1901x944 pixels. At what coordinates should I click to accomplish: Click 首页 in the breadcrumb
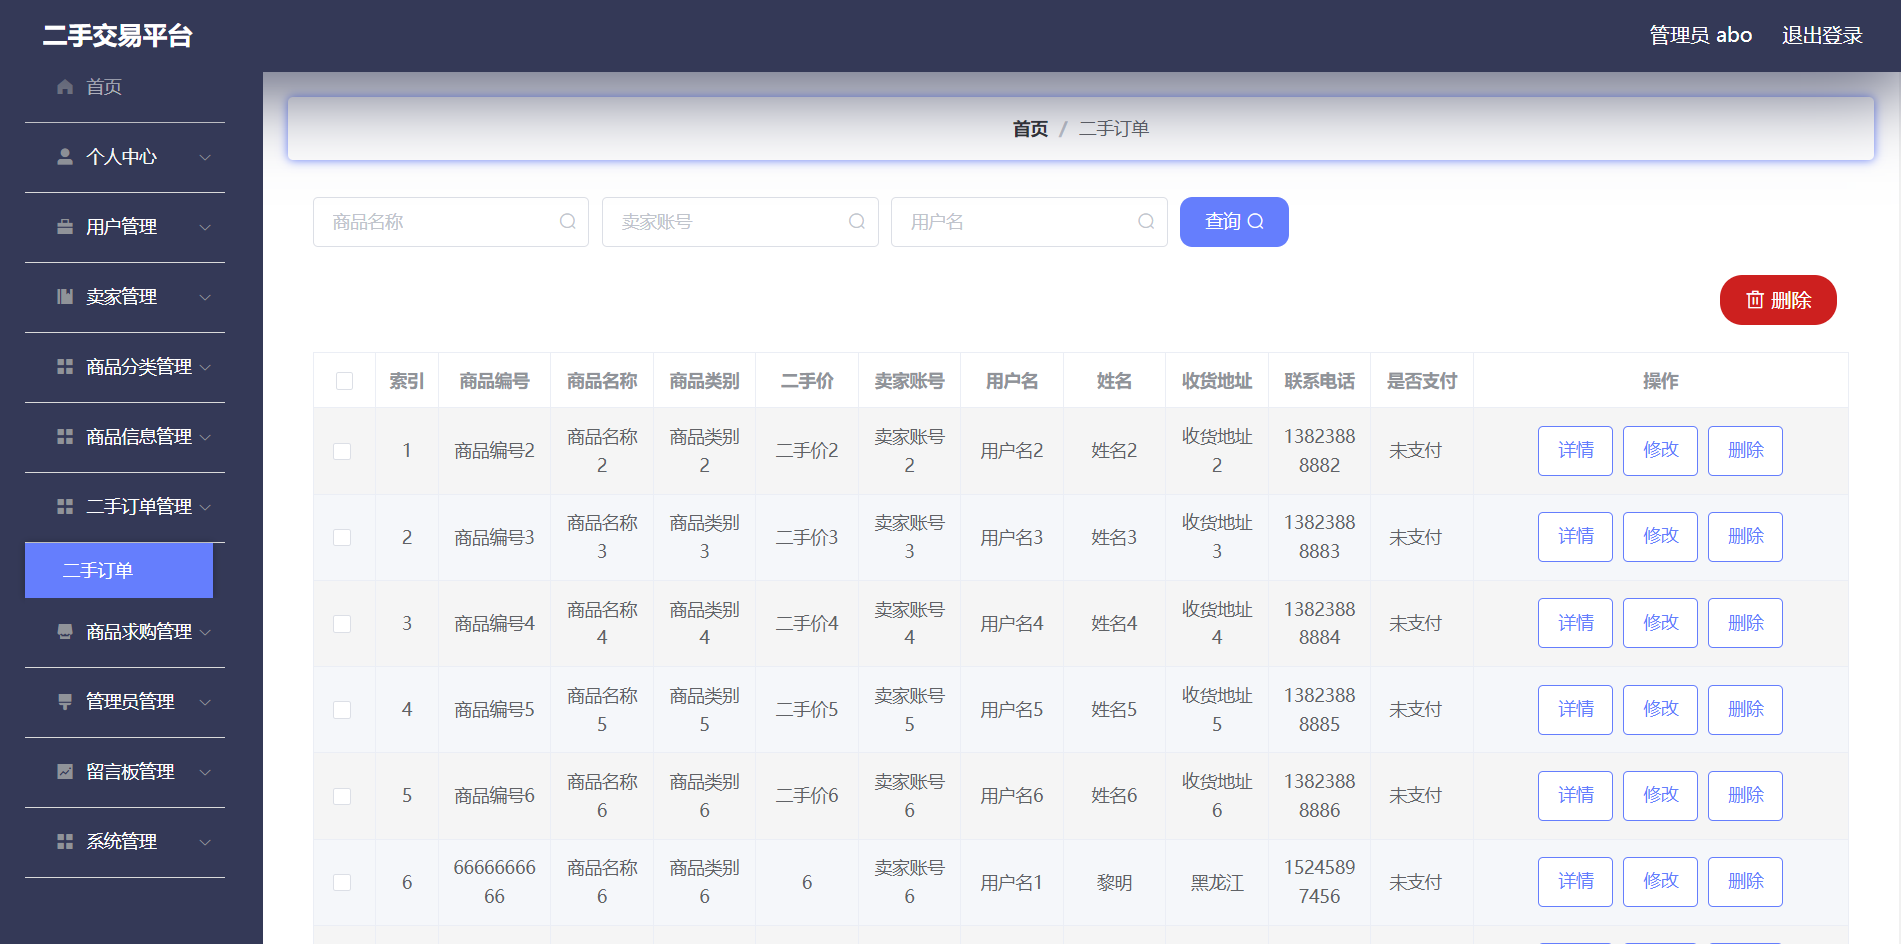click(x=1030, y=129)
